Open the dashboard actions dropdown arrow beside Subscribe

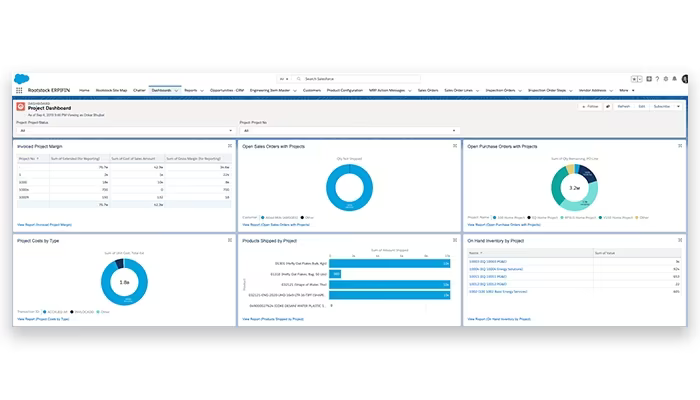pyautogui.click(x=678, y=107)
